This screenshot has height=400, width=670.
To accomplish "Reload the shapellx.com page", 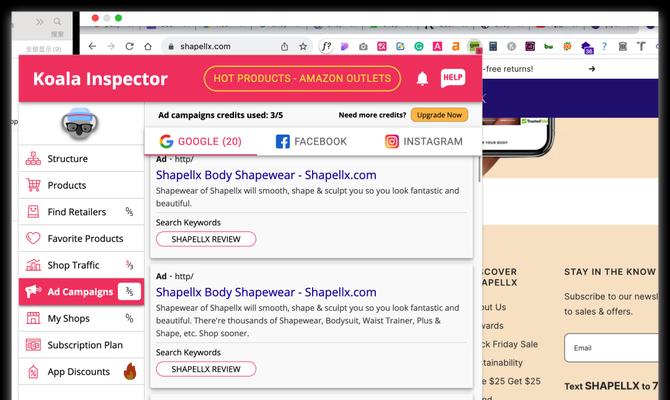I will pos(129,46).
